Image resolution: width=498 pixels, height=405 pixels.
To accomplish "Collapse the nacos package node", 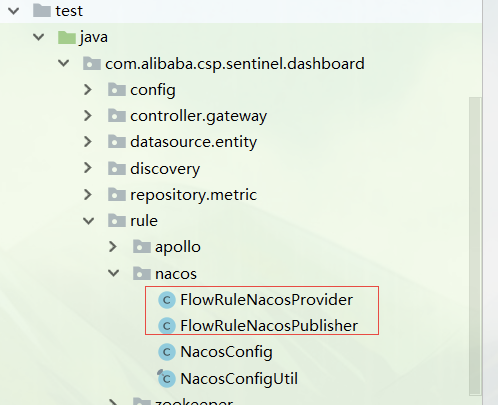I will coord(114,273).
